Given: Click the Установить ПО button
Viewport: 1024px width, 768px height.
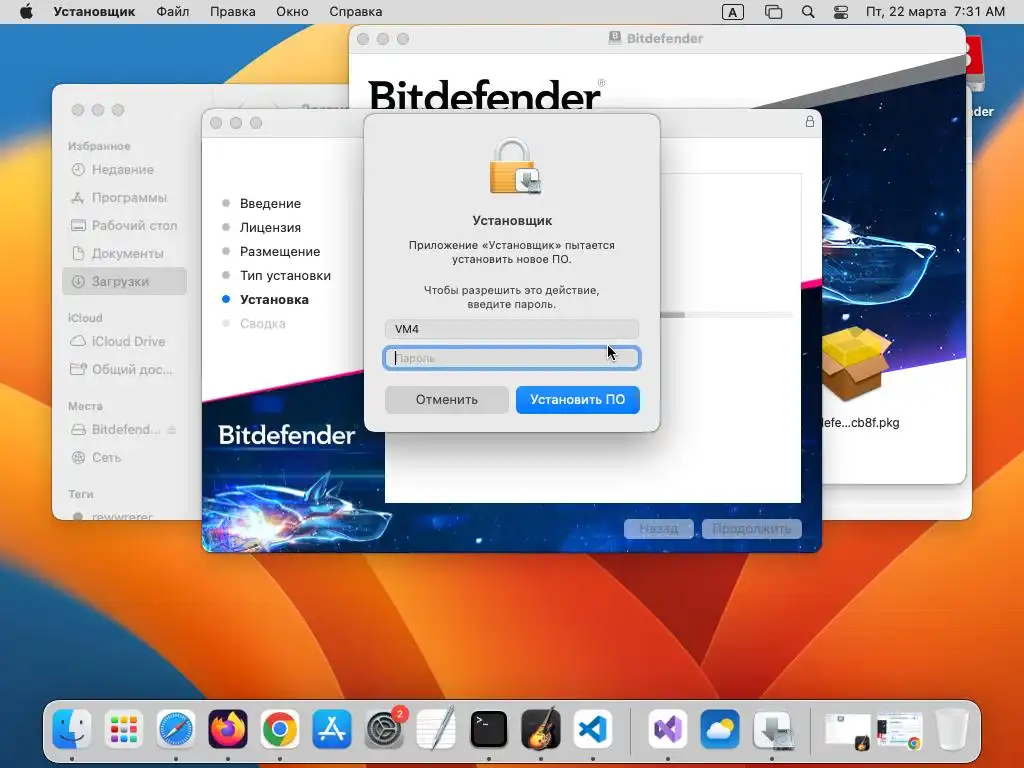Looking at the screenshot, I should [x=577, y=400].
